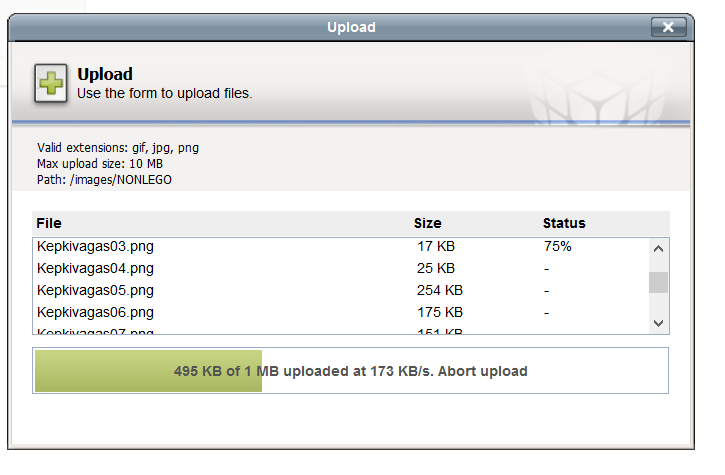Click the file list scrollbar thumb
Image resolution: width=725 pixels, height=475 pixels.
[658, 282]
